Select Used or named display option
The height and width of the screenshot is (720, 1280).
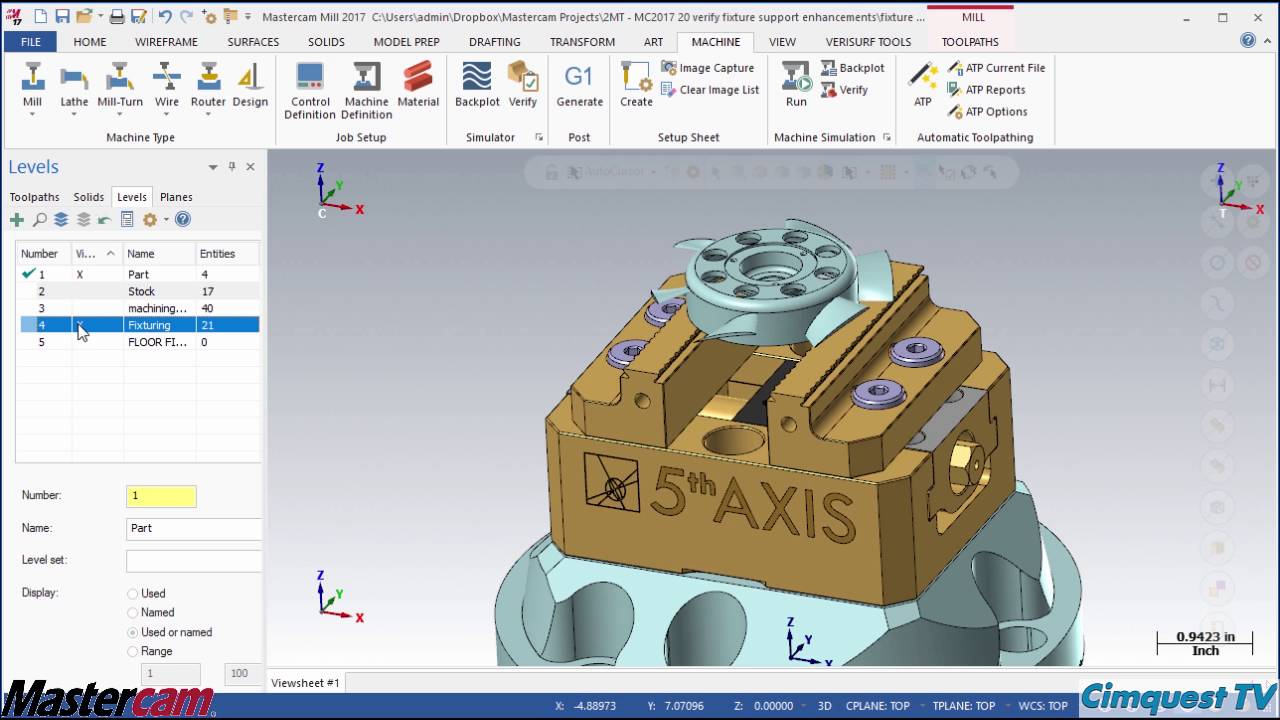[132, 633]
